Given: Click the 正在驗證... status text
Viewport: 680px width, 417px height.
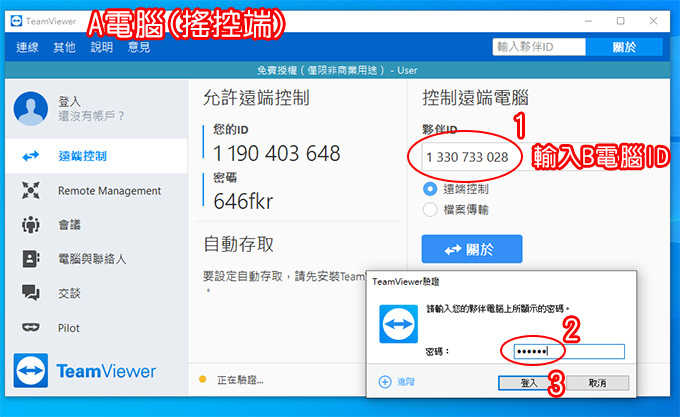Looking at the screenshot, I should pos(240,380).
